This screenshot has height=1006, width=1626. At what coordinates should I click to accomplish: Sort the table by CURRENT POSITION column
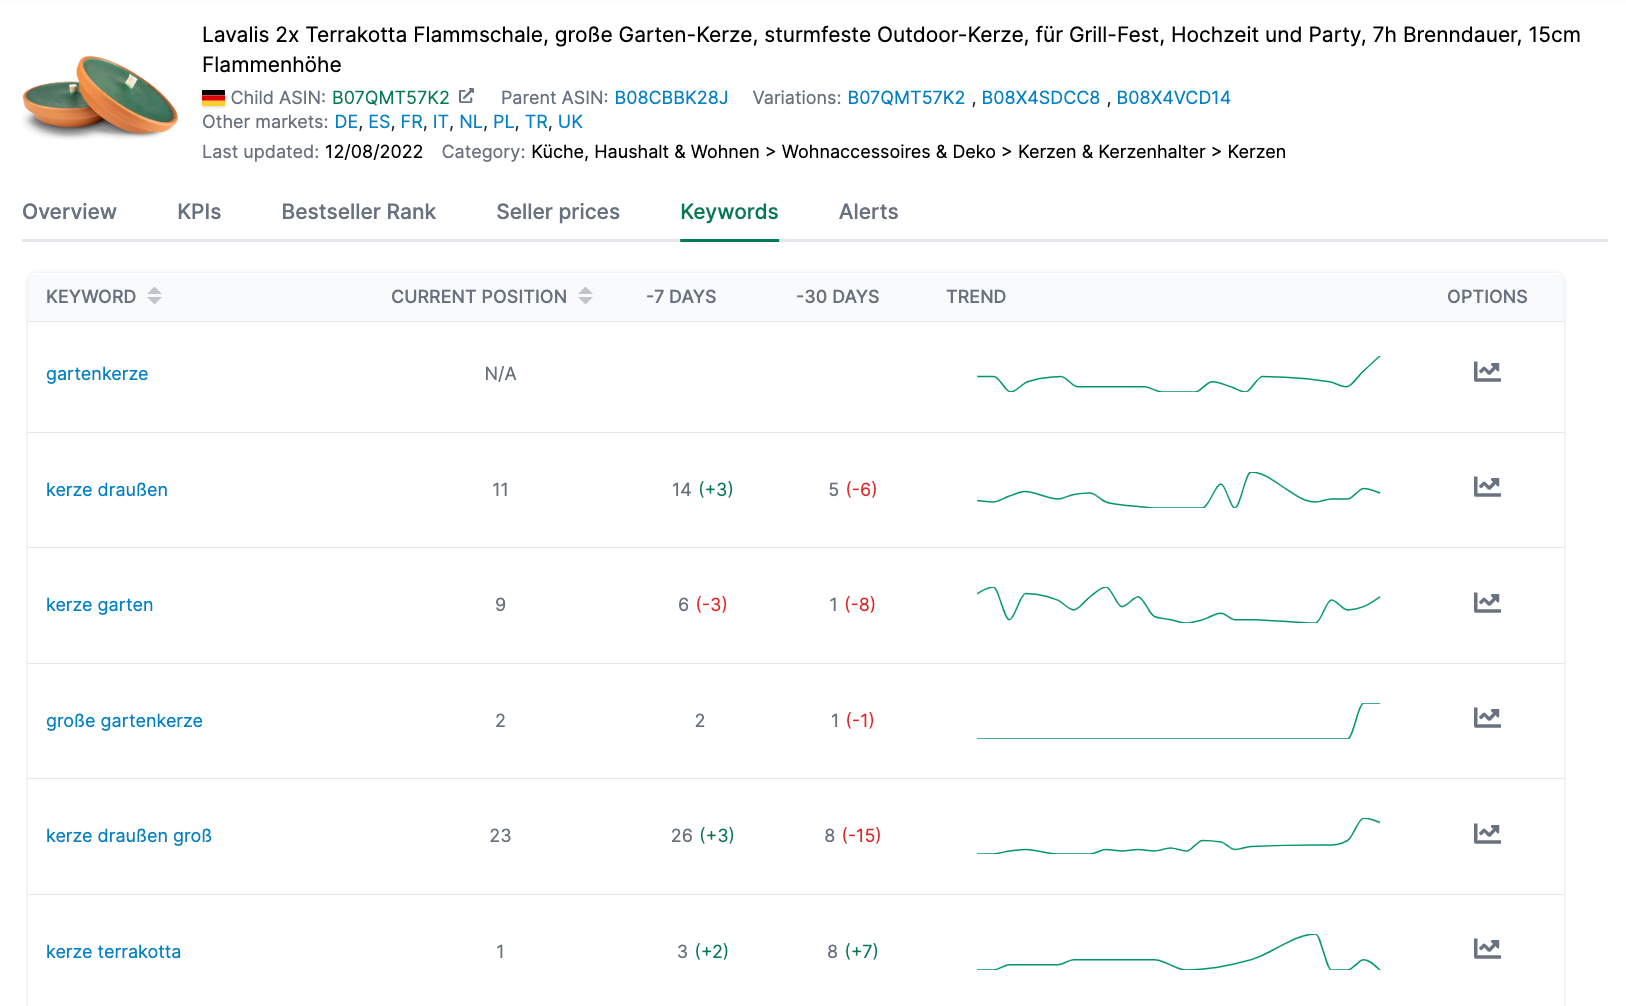coord(587,296)
